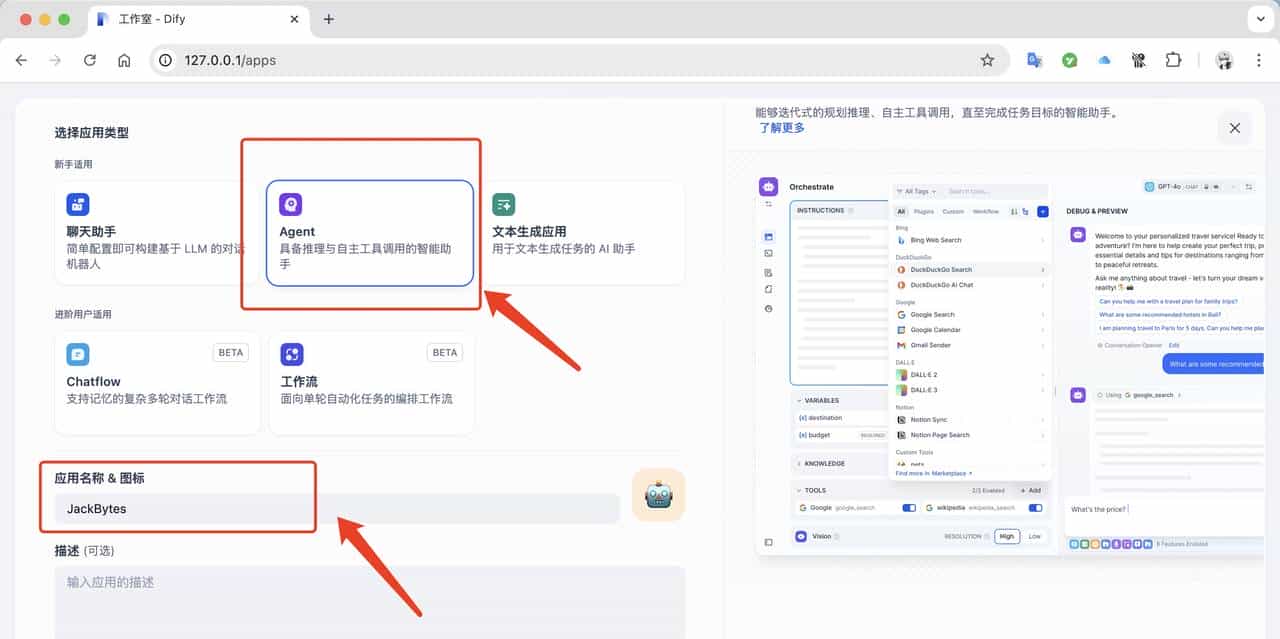Open a new browser tab
The height and width of the screenshot is (639, 1280).
[x=329, y=19]
